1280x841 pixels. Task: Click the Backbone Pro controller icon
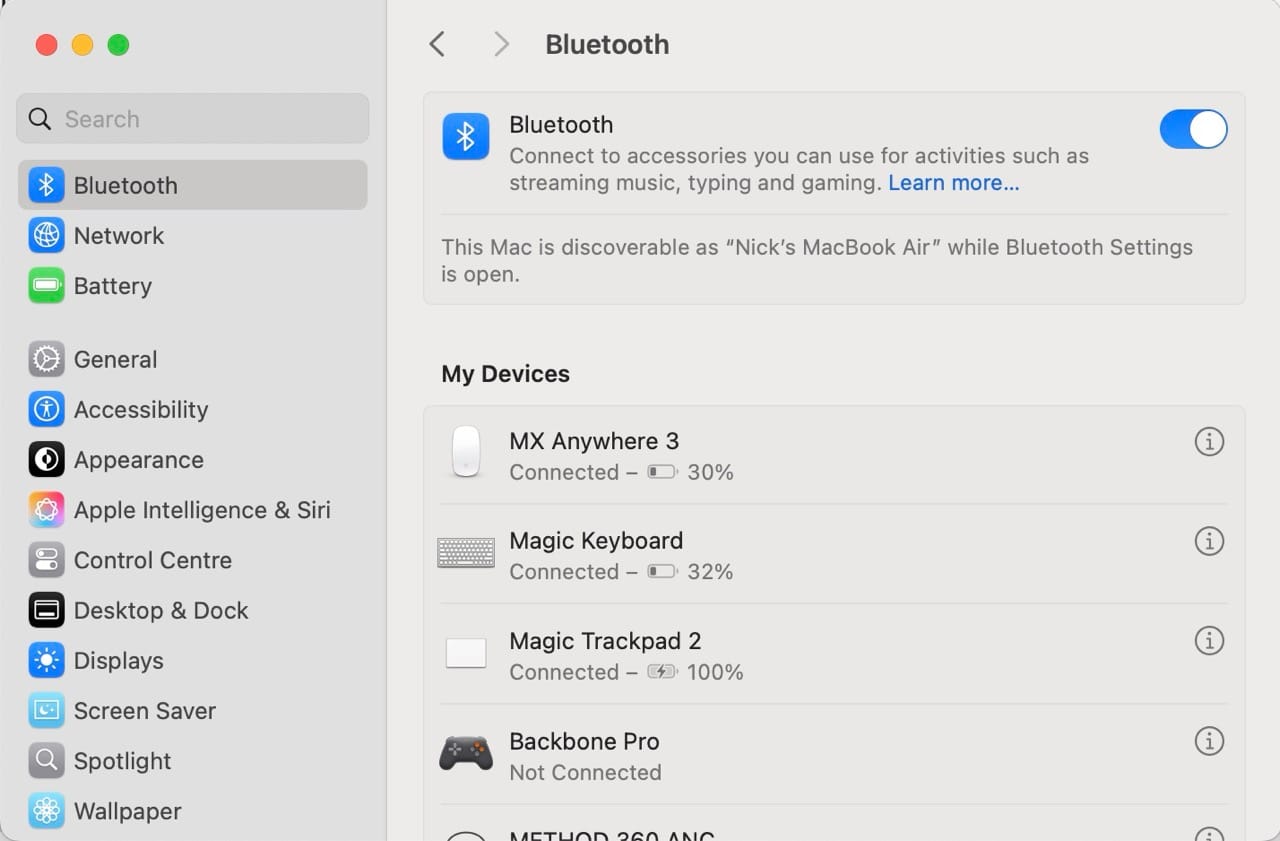tap(465, 752)
